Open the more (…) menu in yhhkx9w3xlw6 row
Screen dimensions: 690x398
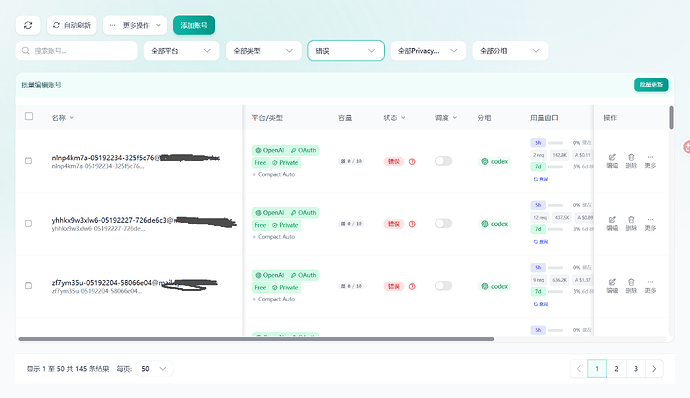click(x=650, y=223)
